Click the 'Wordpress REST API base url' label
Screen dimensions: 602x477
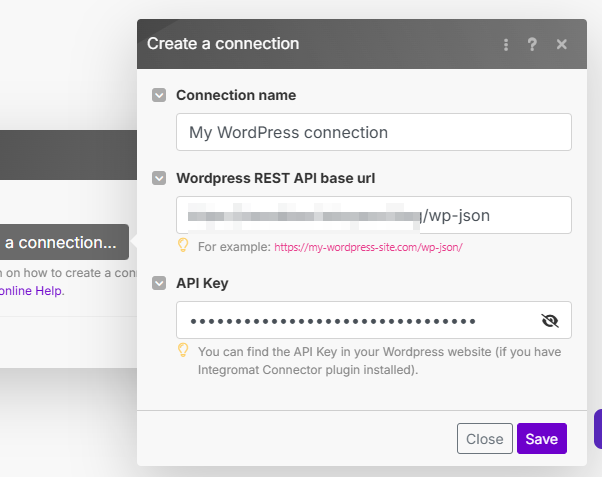[x=276, y=178]
